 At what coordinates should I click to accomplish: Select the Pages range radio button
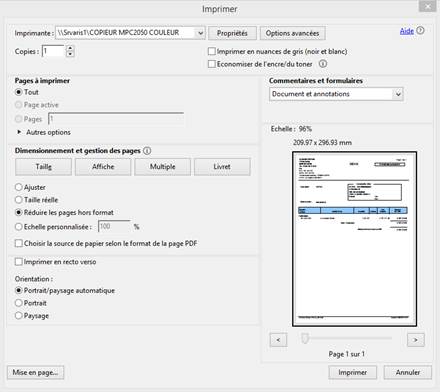point(19,119)
